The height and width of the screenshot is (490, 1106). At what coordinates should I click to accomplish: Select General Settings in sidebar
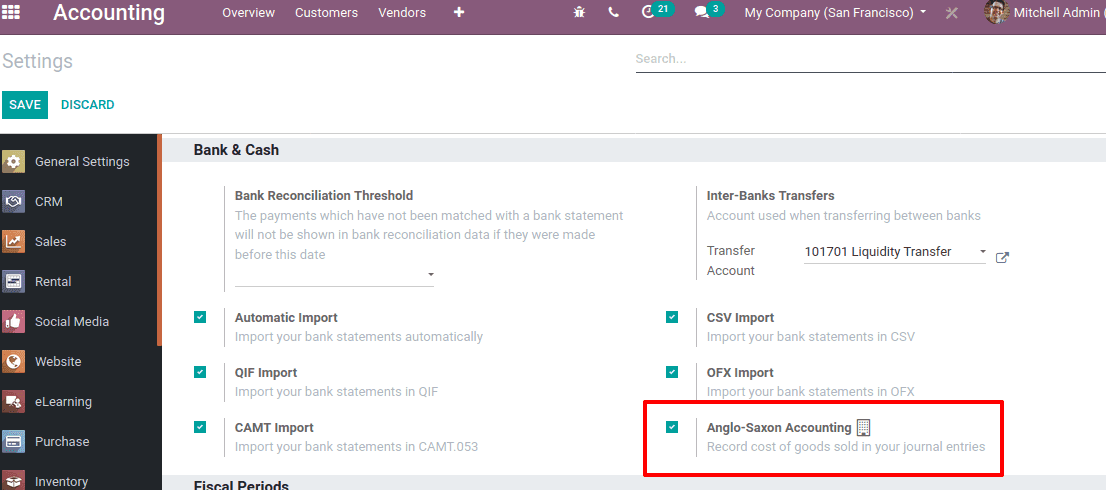82,161
